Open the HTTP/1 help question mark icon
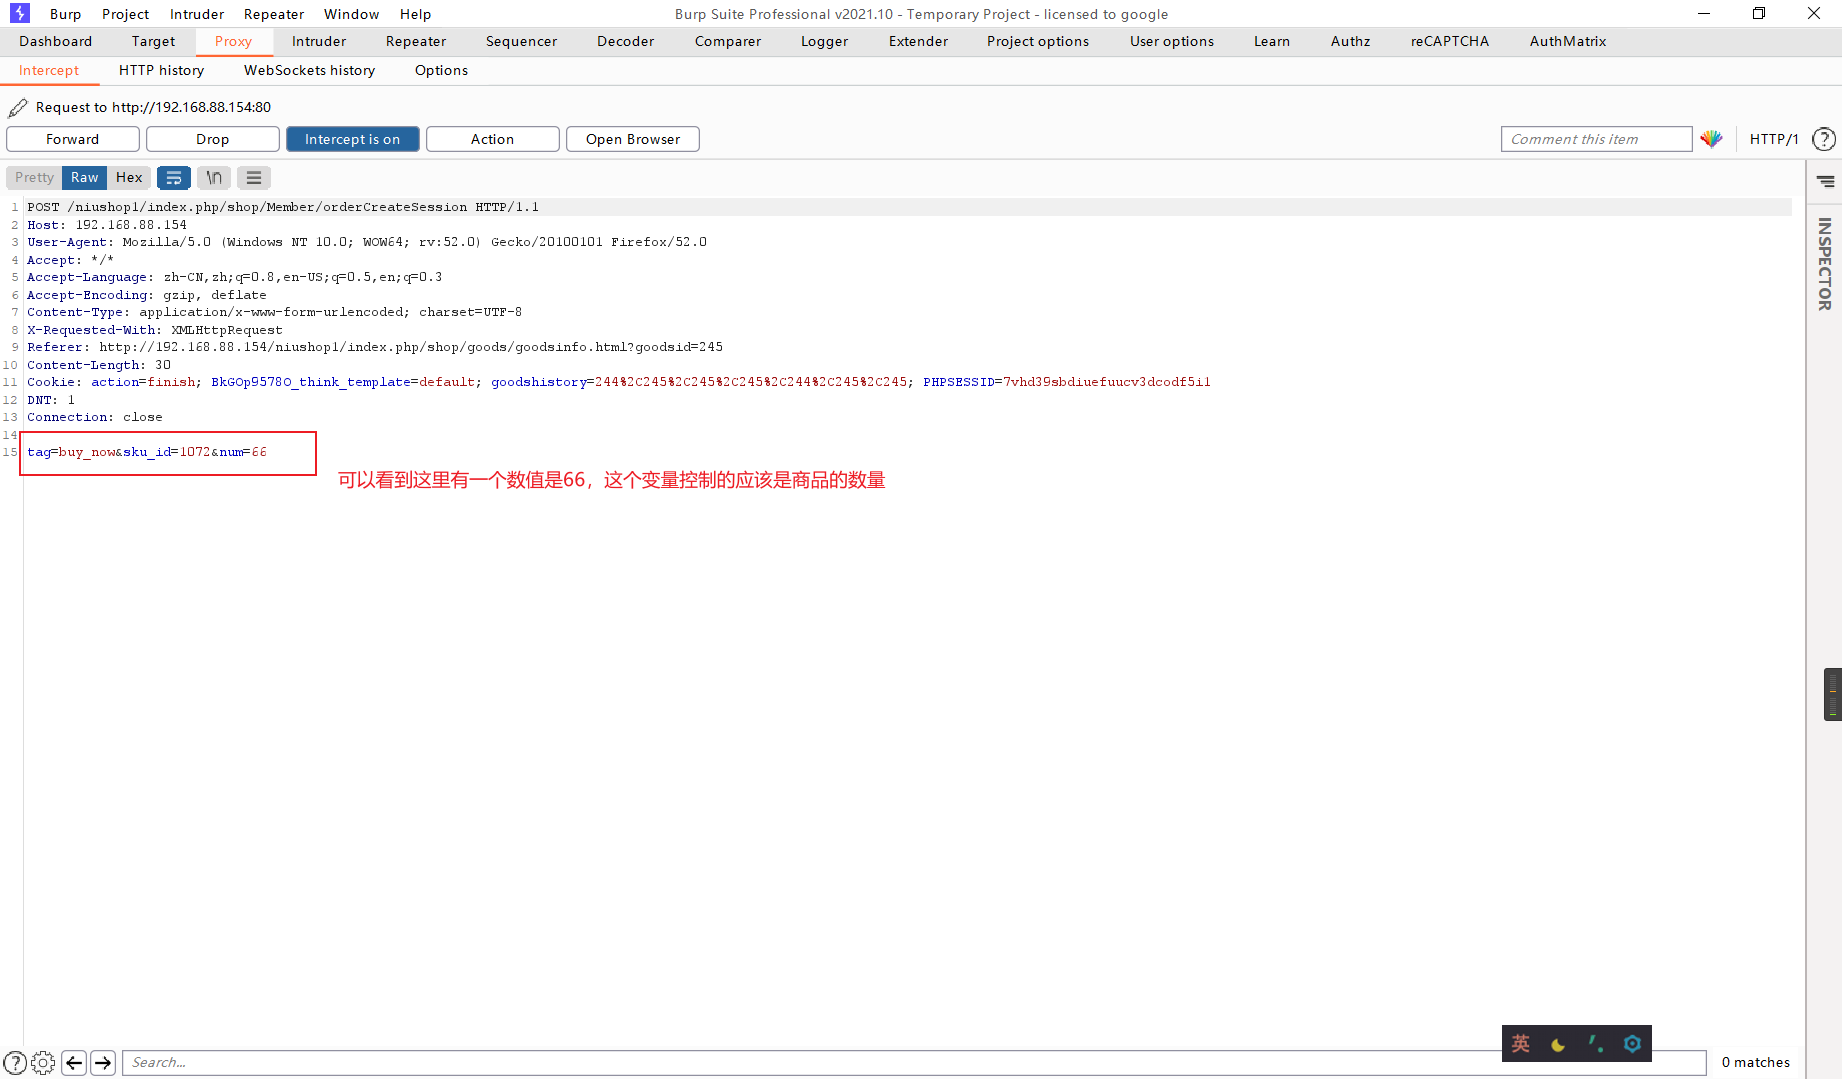Screen dimensions: 1842x1080 coord(1824,139)
